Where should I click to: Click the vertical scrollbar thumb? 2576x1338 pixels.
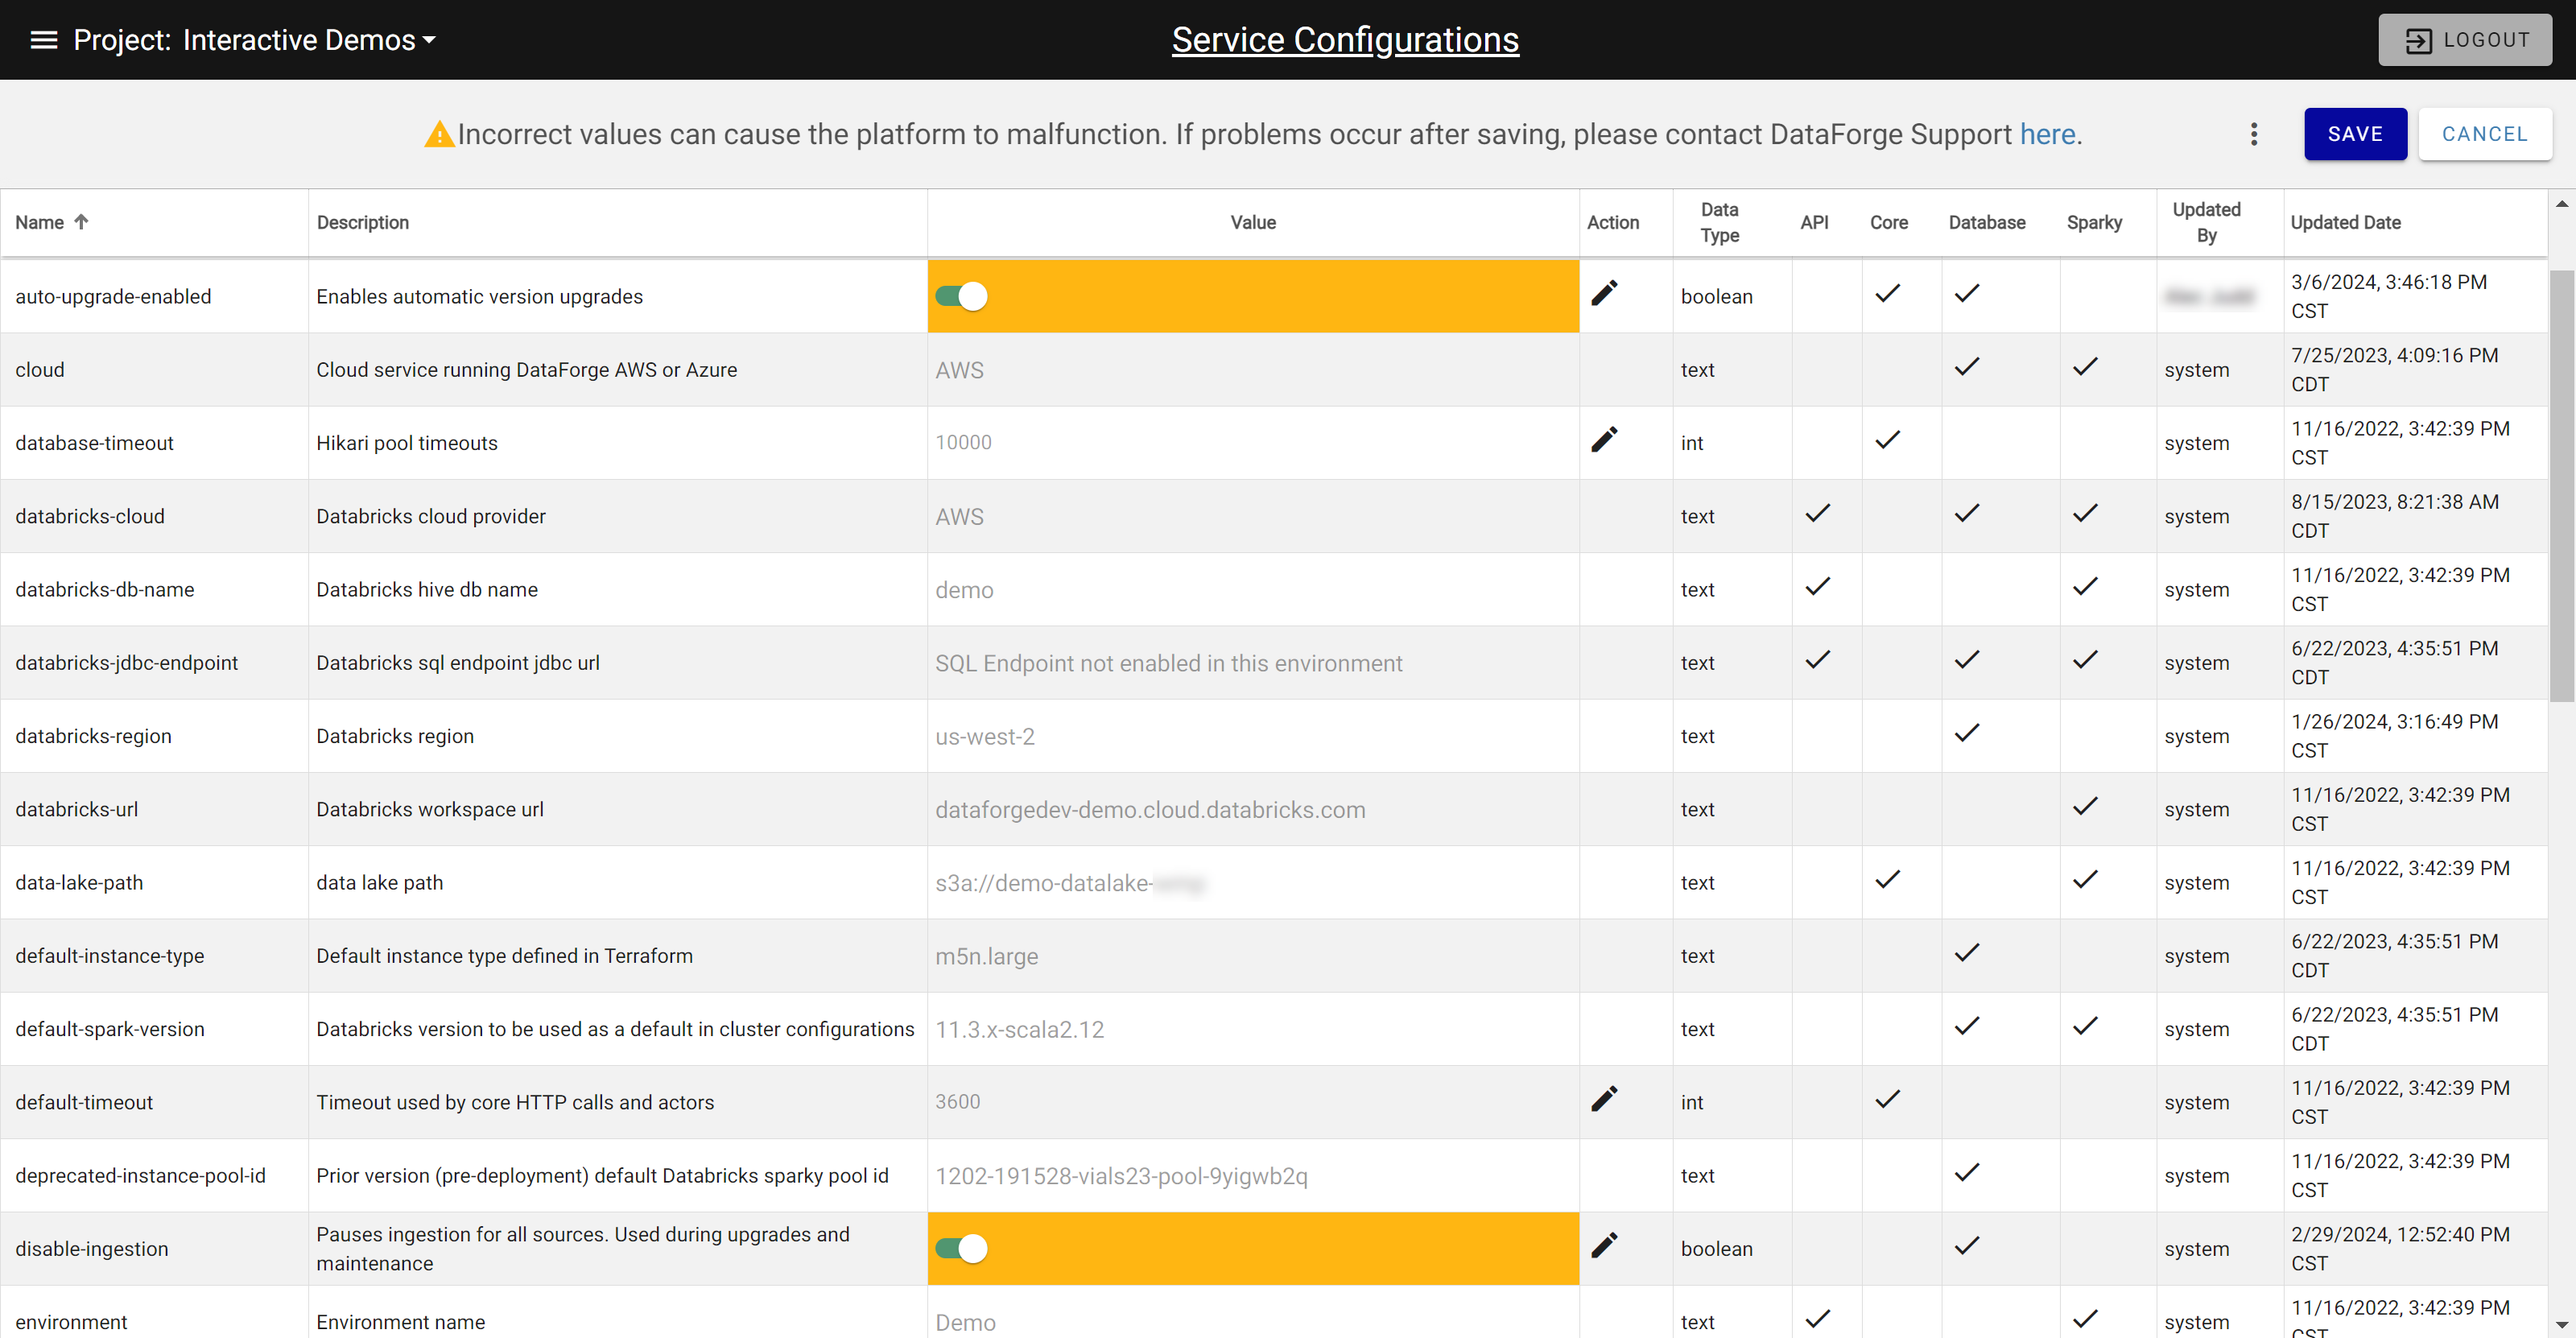point(2562,485)
